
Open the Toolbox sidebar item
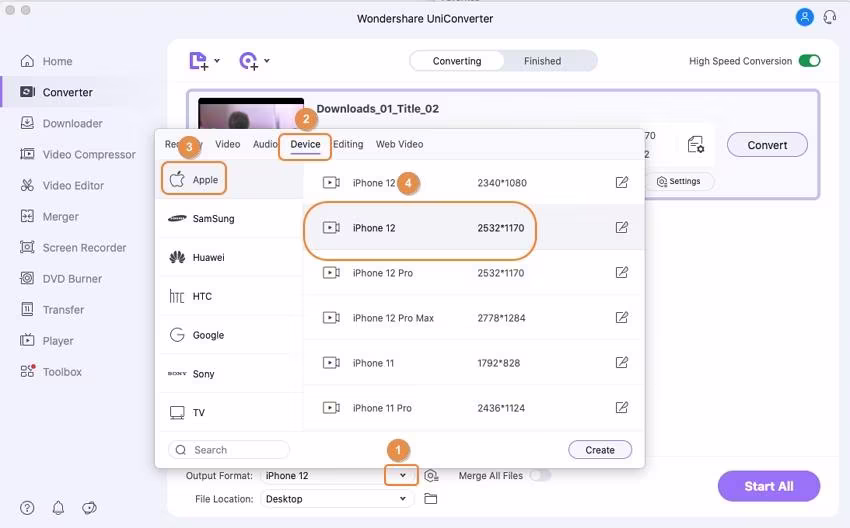tap(51, 372)
